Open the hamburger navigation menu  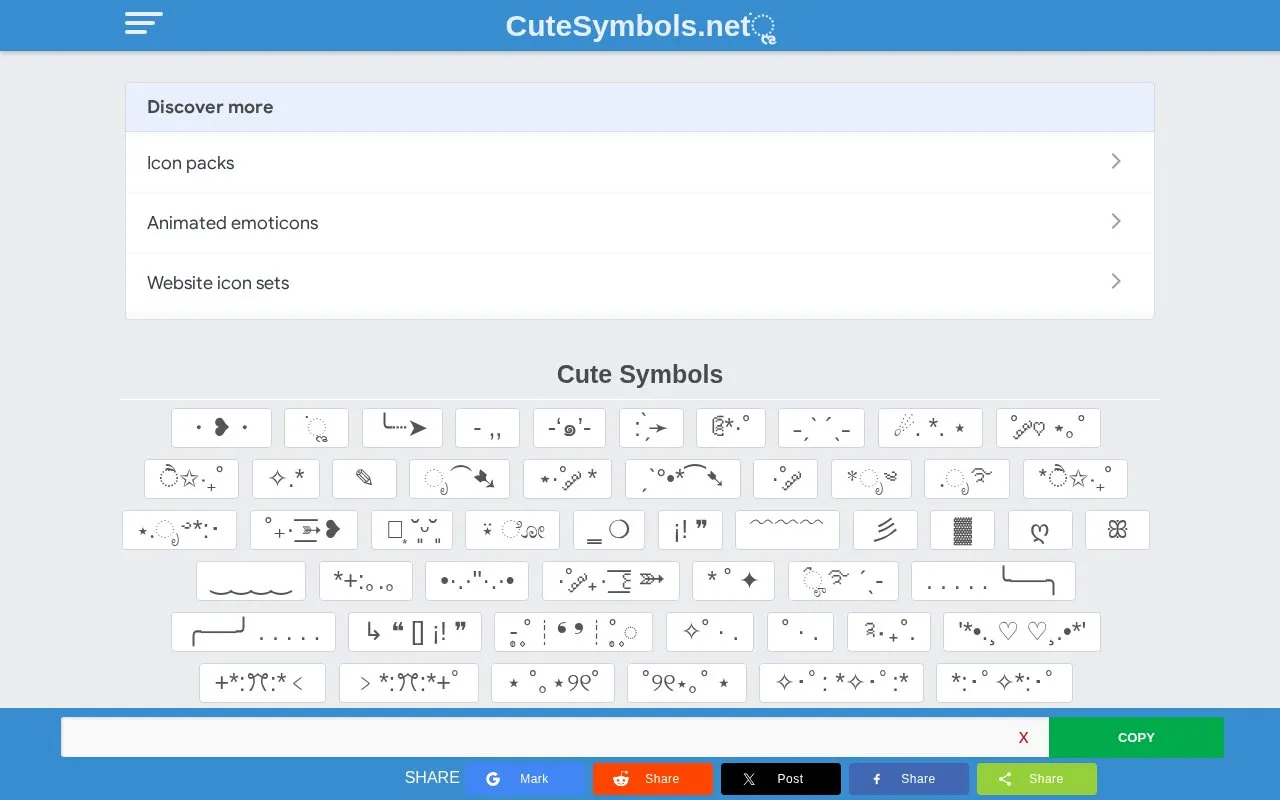(x=143, y=24)
